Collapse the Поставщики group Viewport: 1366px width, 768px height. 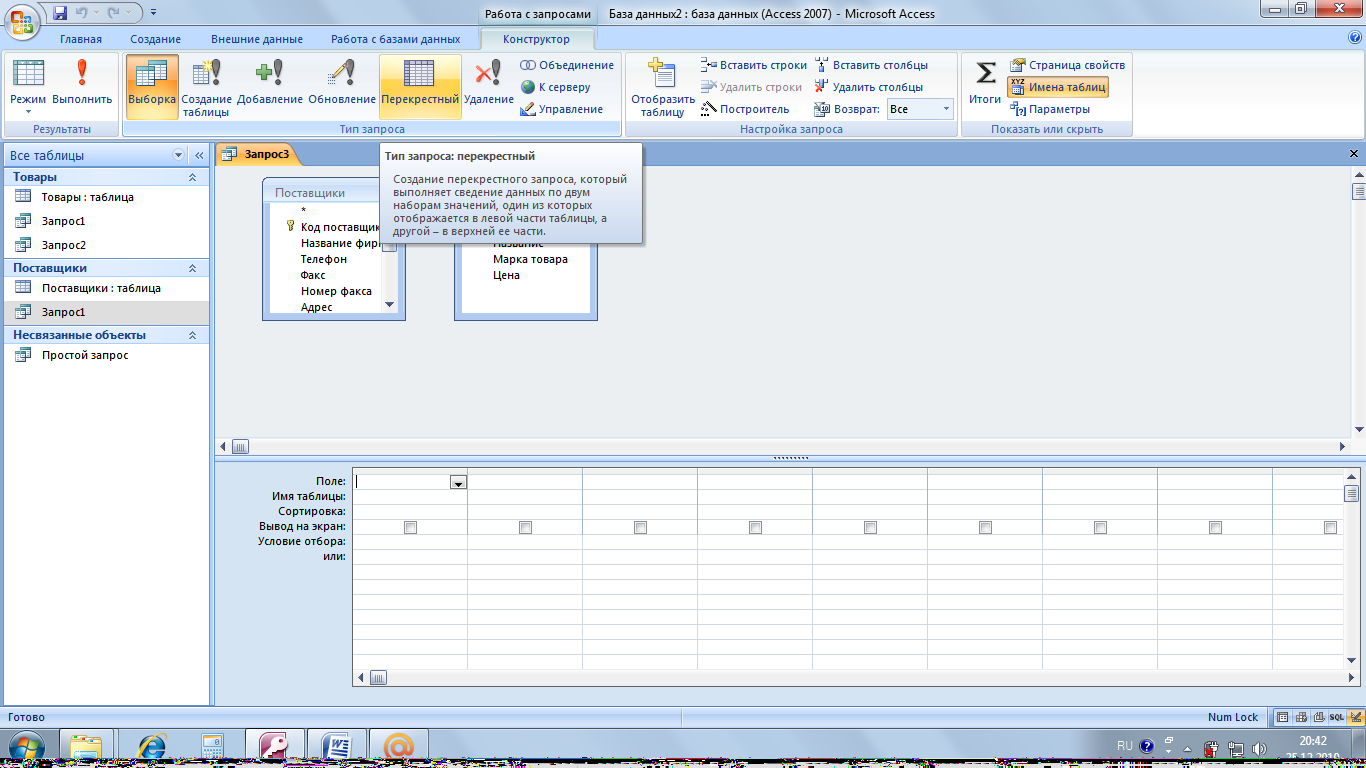tap(192, 268)
